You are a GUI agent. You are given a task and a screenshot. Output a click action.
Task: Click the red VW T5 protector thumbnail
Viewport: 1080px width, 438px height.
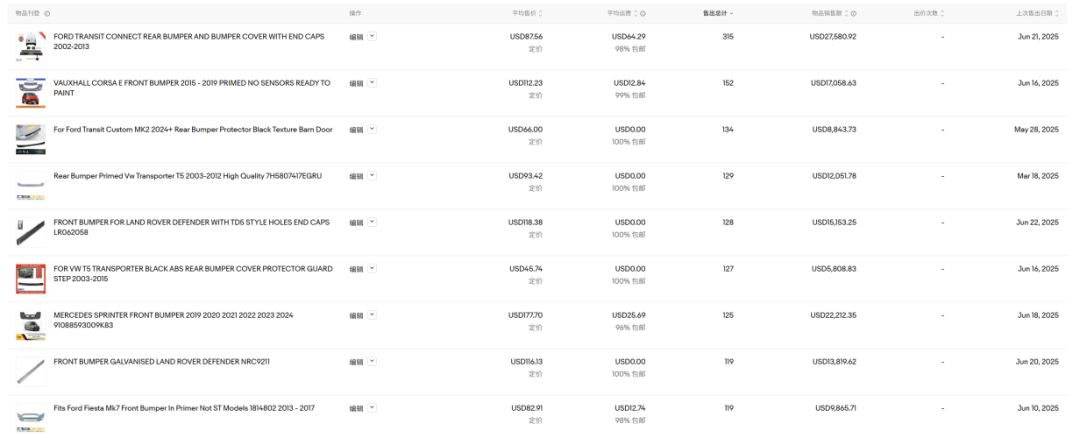click(x=31, y=279)
